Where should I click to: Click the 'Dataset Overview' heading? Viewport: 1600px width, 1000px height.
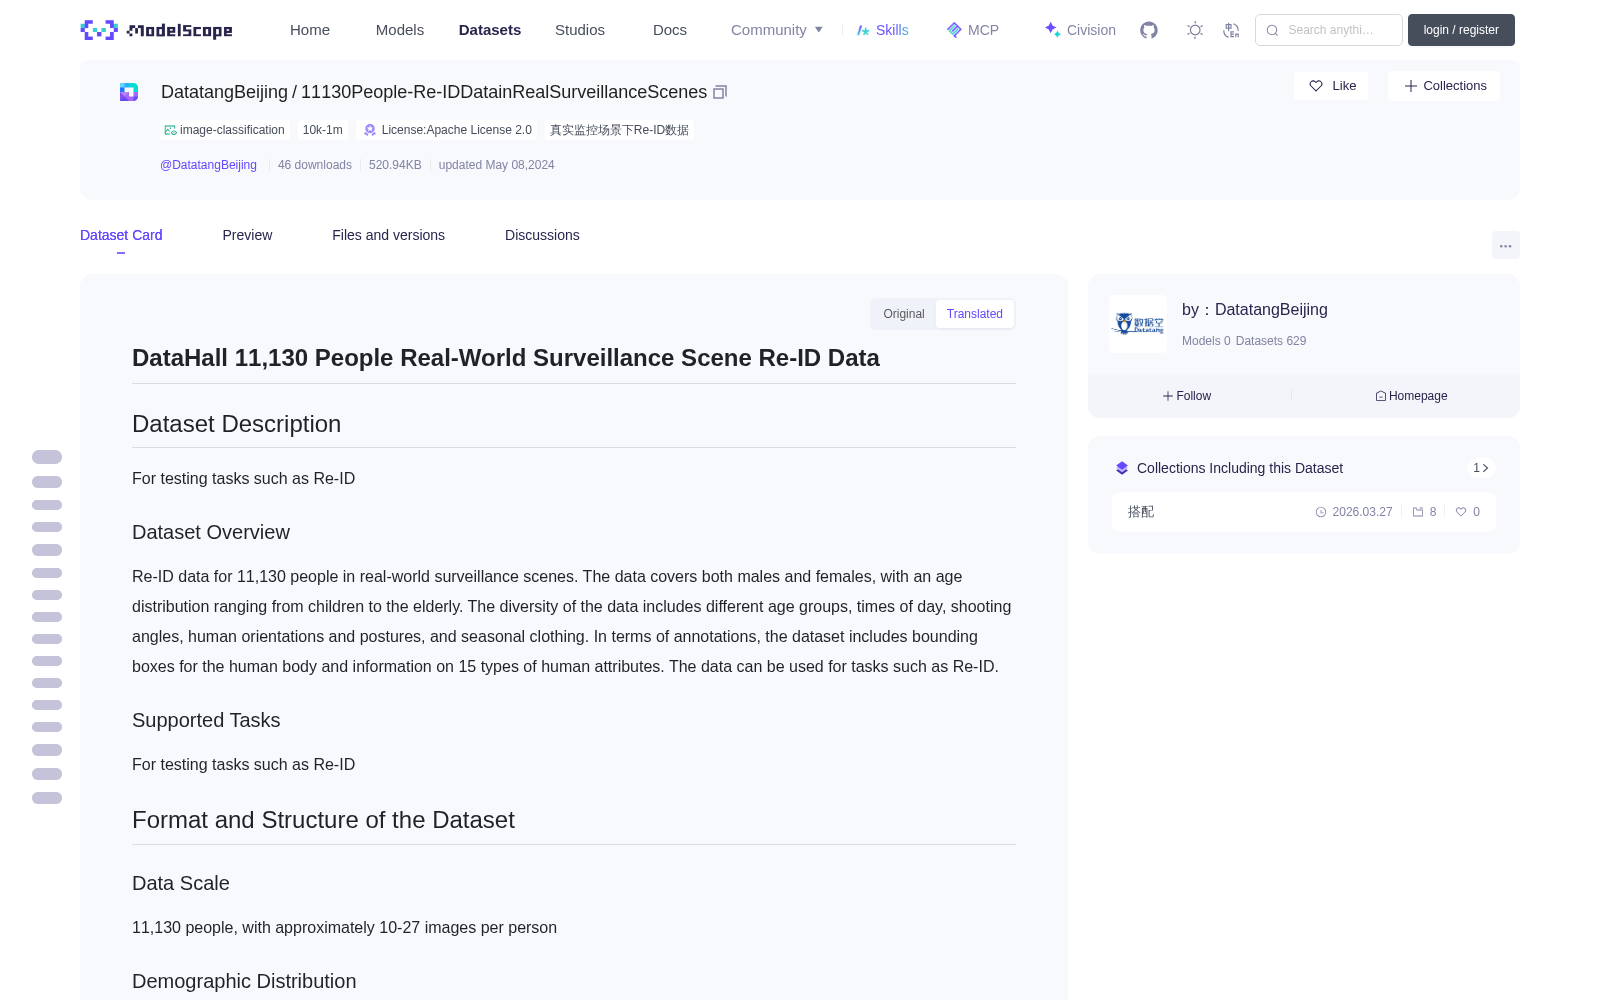pyautogui.click(x=211, y=532)
